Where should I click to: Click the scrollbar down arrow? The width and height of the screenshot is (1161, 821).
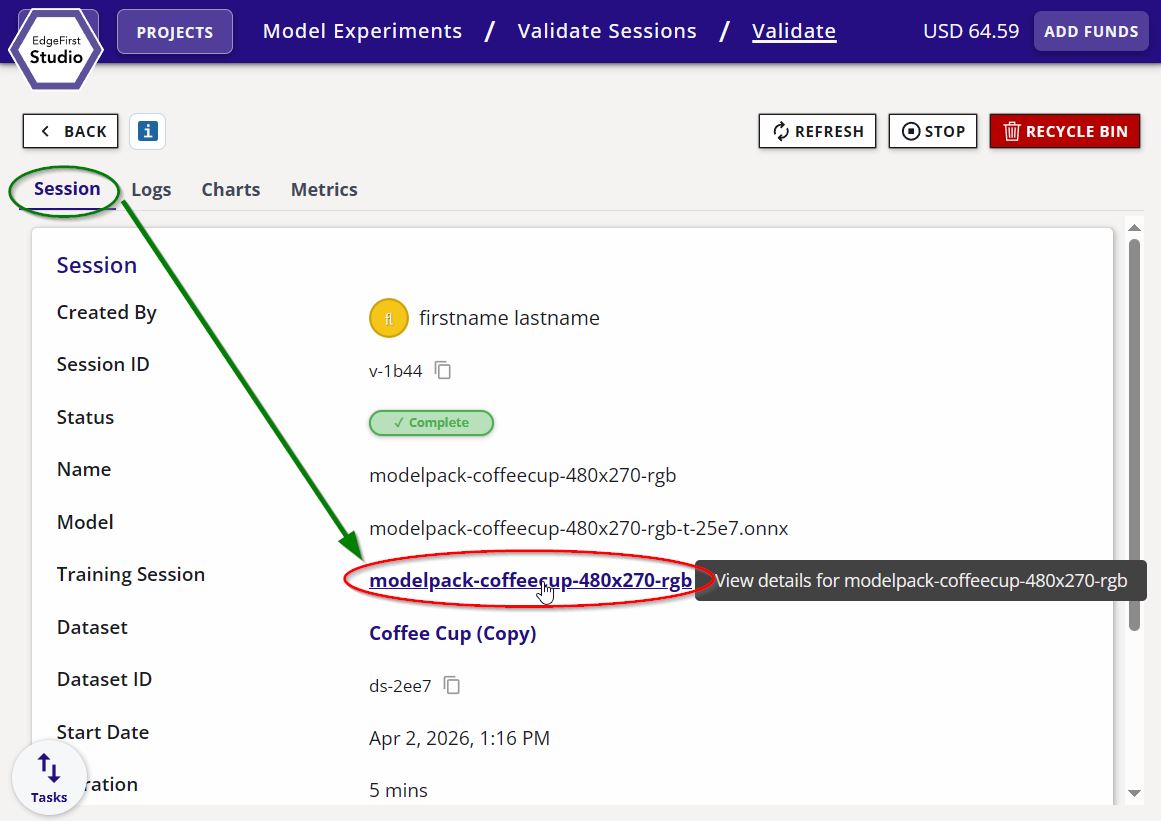click(x=1134, y=793)
